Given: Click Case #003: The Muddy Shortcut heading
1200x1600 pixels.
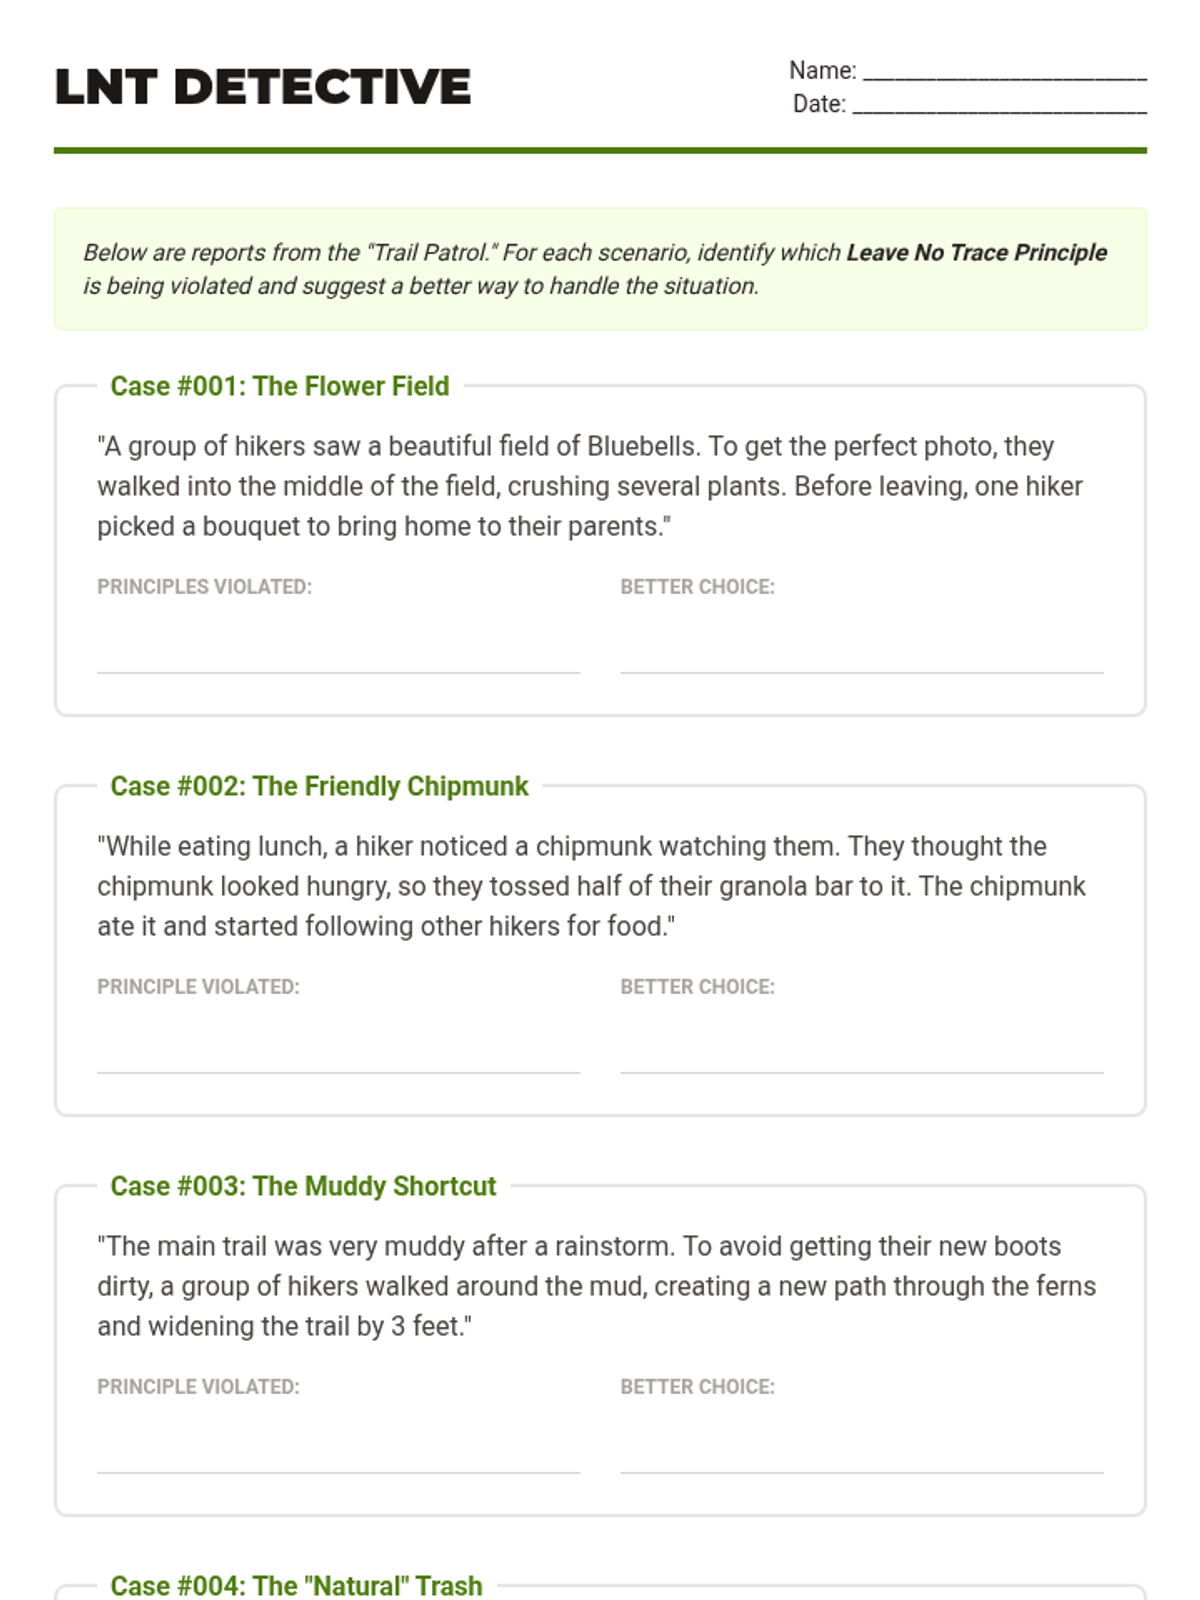Looking at the screenshot, I should point(303,1186).
